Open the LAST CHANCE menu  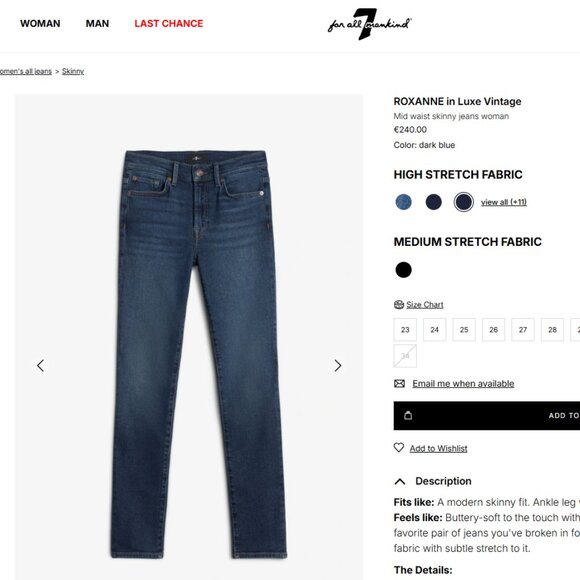169,24
